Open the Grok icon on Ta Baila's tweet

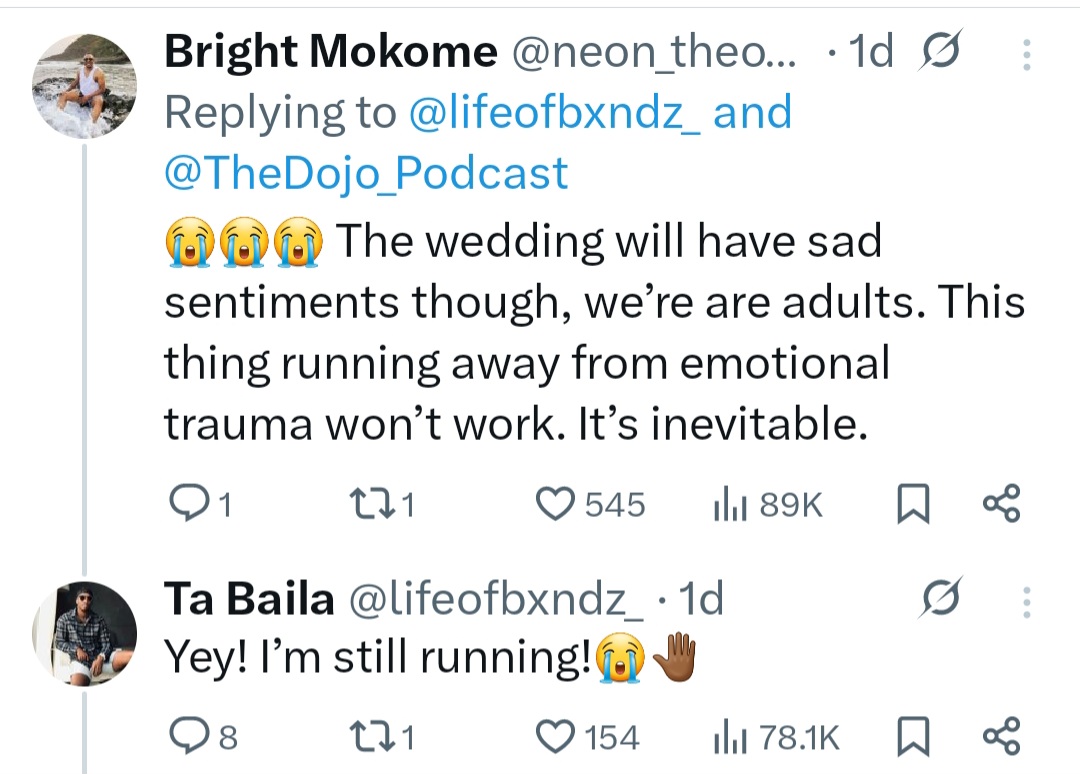point(939,600)
